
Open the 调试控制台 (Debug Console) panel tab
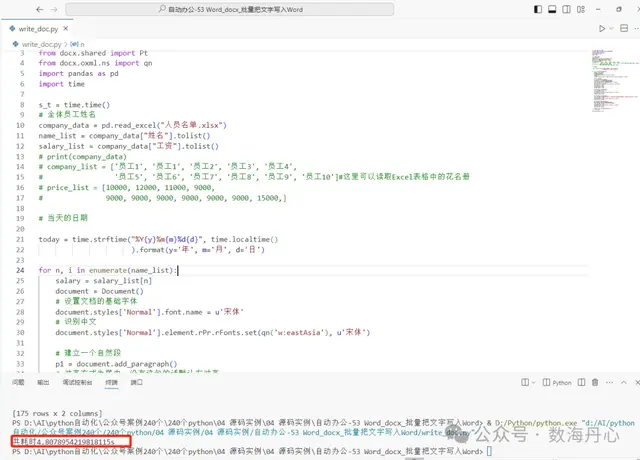(77, 382)
